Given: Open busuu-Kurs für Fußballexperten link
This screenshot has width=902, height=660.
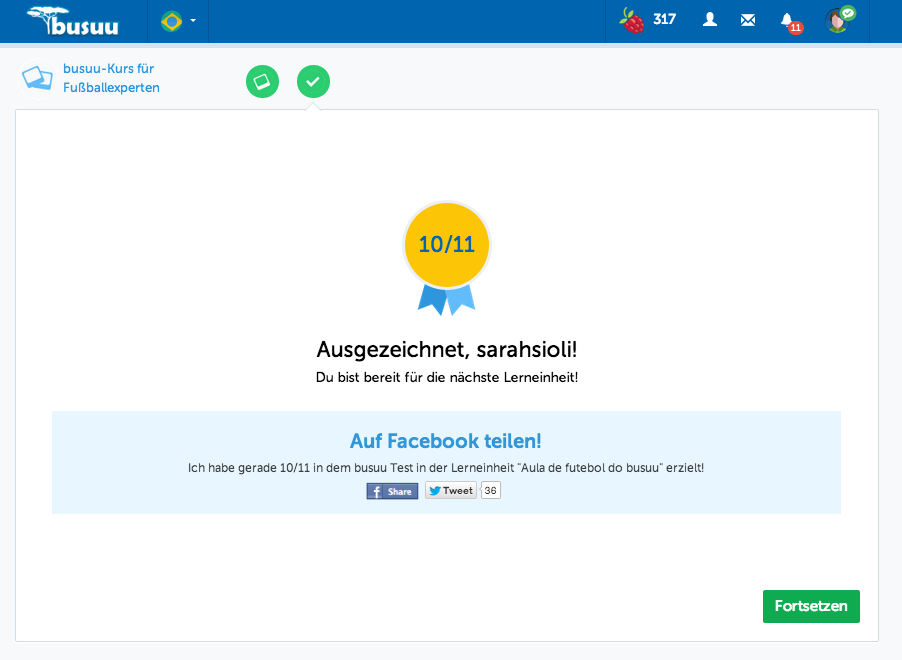Looking at the screenshot, I should [111, 78].
